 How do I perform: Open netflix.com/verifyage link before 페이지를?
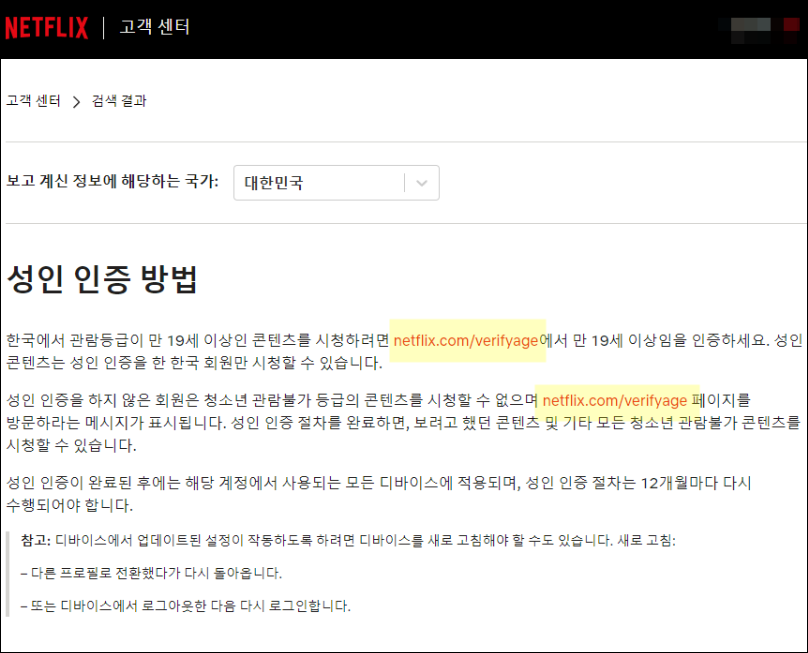pos(615,400)
